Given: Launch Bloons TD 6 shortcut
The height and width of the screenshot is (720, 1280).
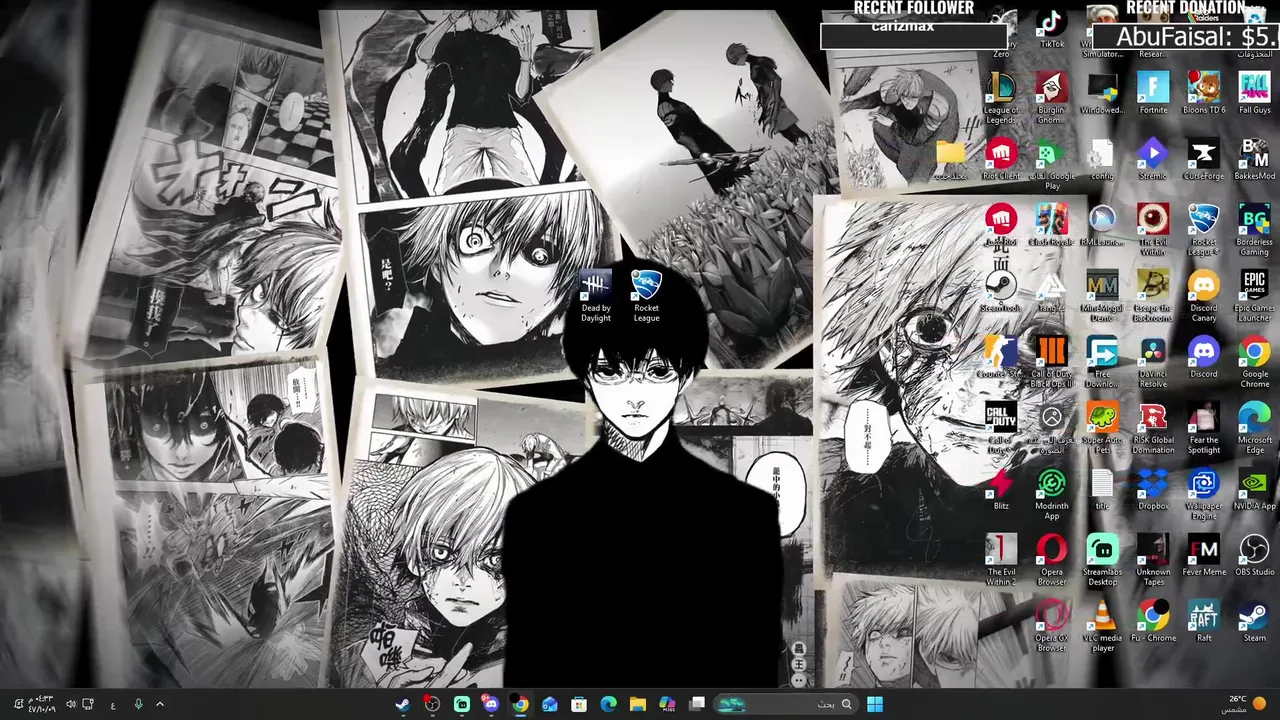Looking at the screenshot, I should [x=1204, y=92].
